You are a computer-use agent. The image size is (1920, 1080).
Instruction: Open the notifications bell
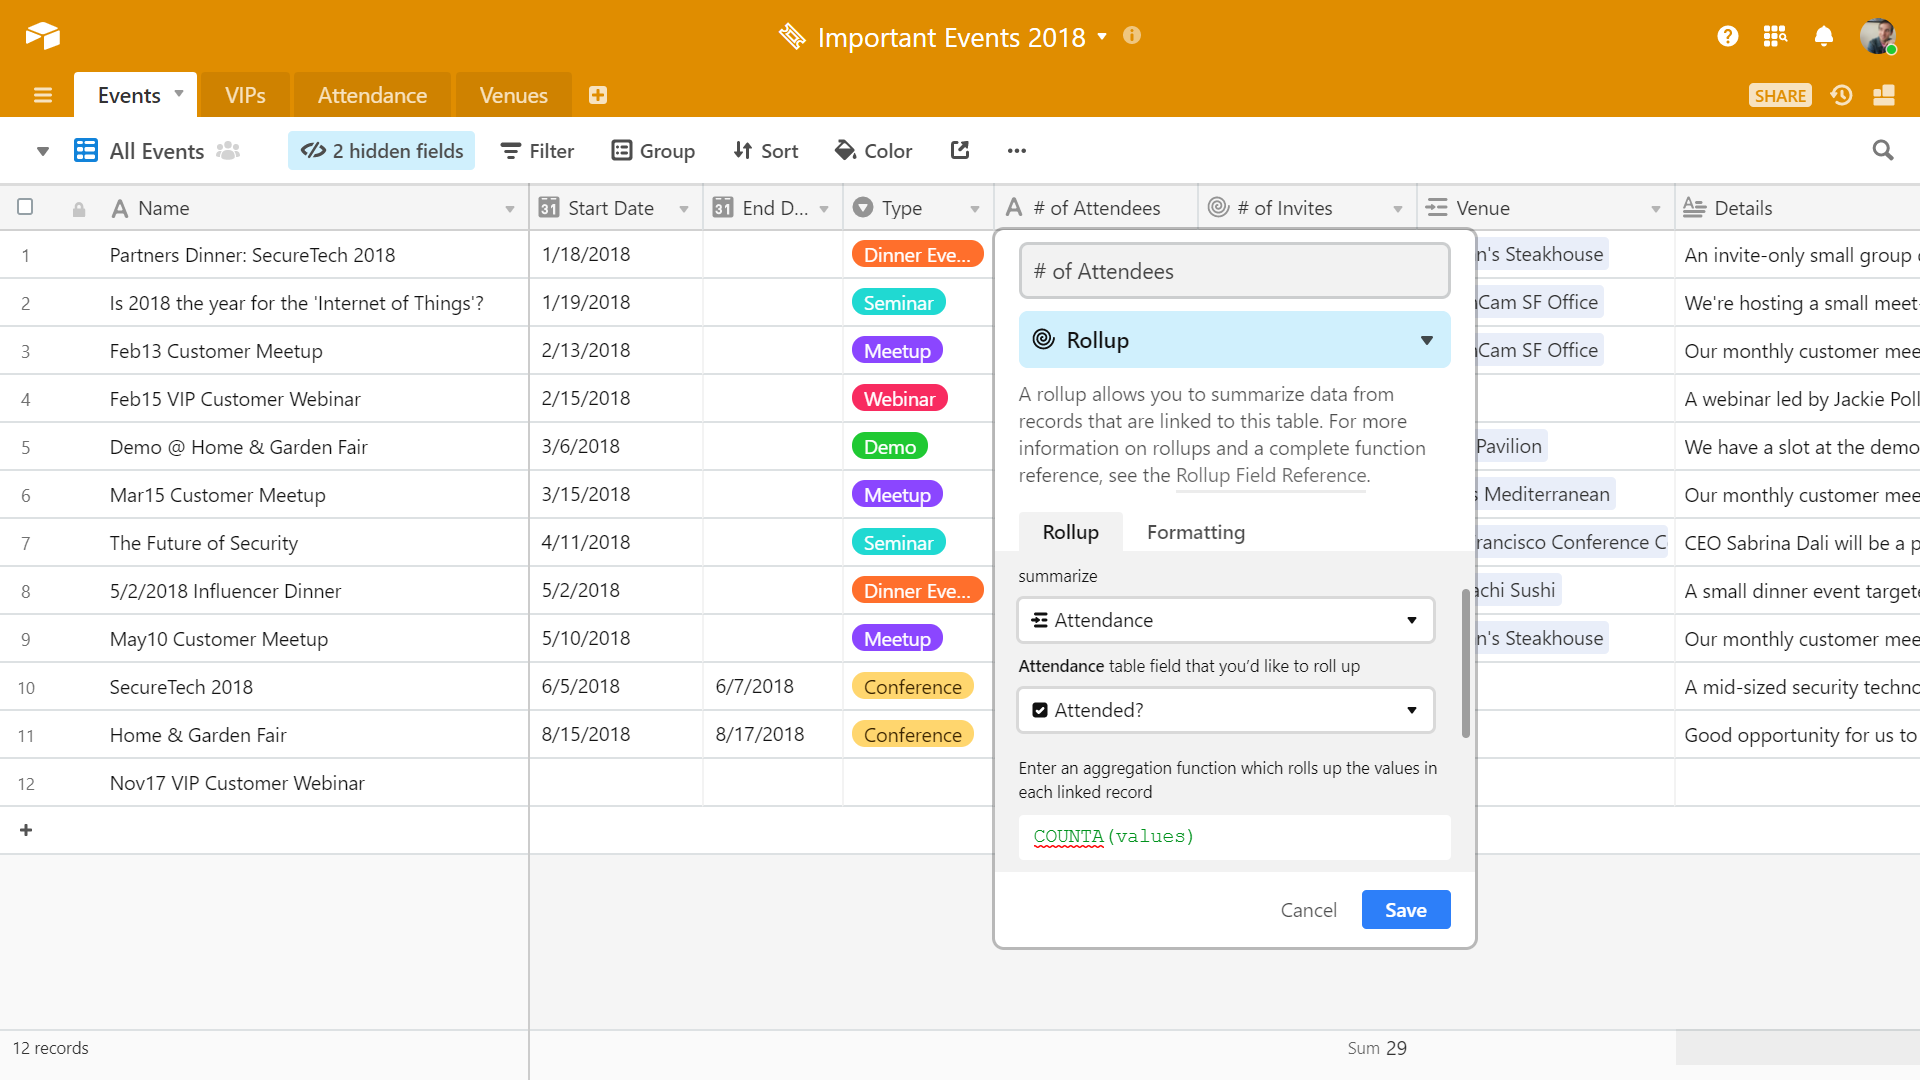coord(1824,37)
